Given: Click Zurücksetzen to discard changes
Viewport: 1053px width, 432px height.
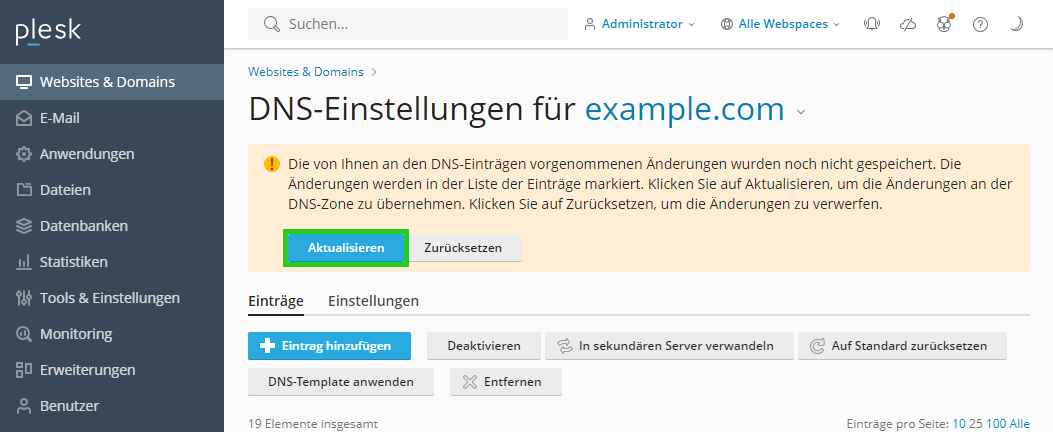Looking at the screenshot, I should point(463,248).
